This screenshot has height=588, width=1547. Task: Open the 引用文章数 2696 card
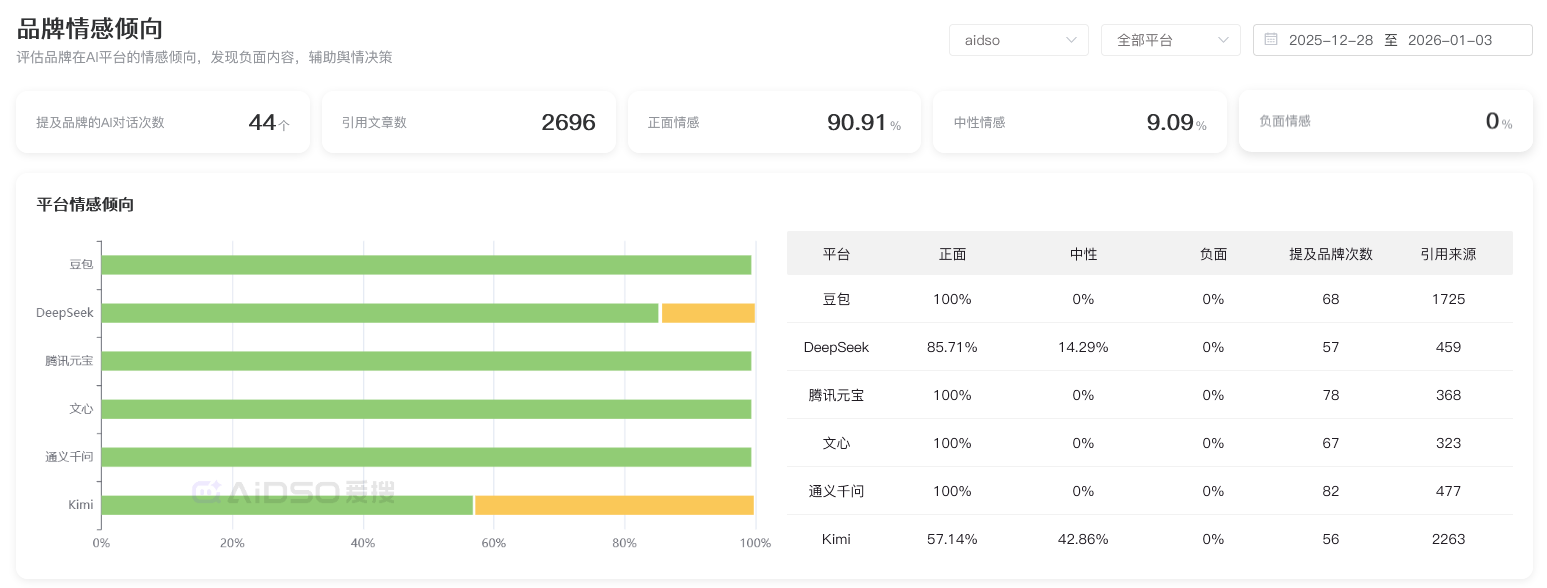click(468, 122)
